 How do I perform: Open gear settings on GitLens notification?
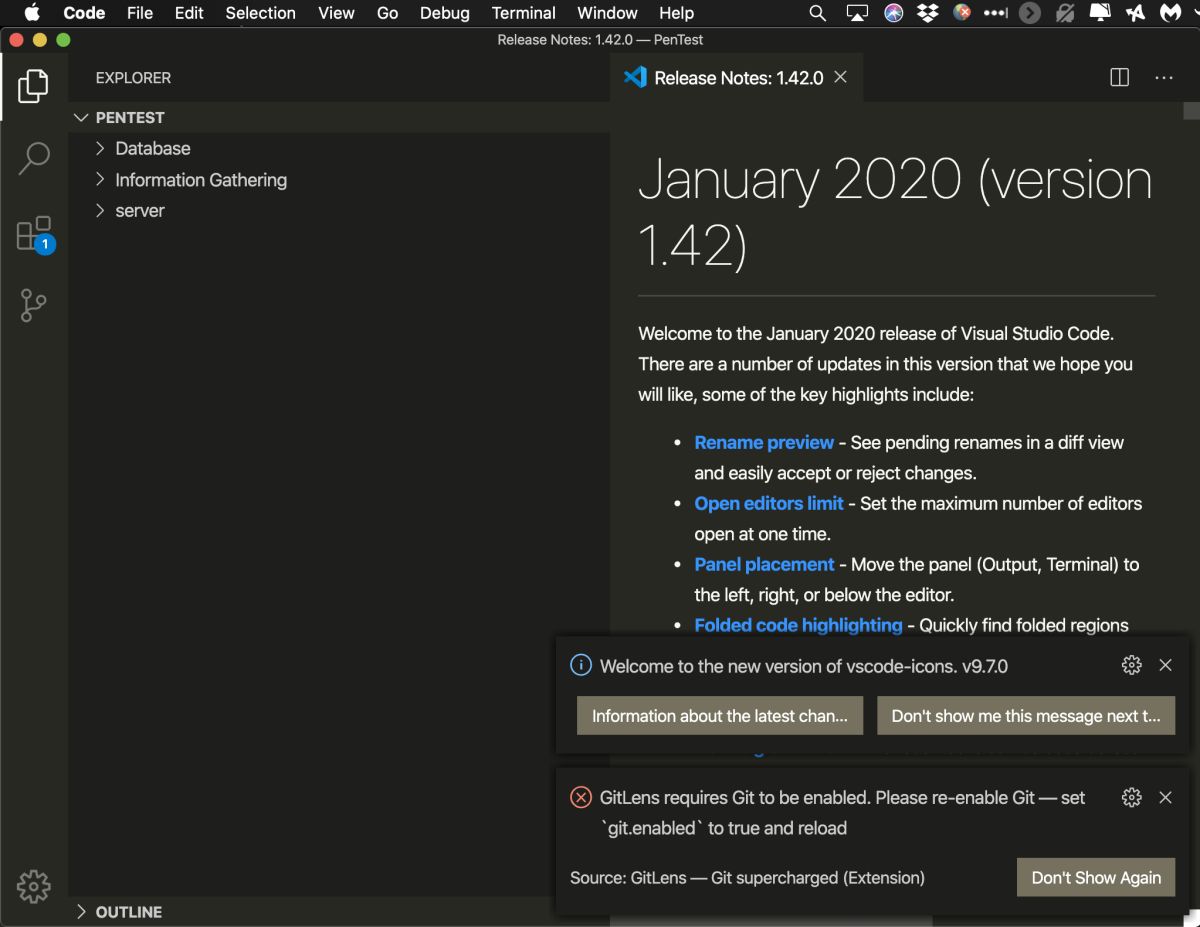coord(1132,797)
